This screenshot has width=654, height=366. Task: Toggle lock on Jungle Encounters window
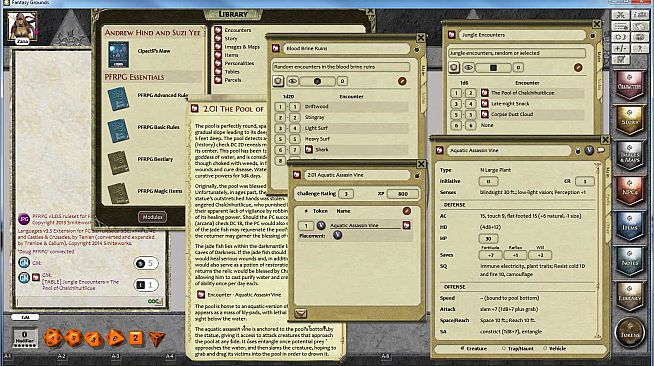(x=592, y=36)
